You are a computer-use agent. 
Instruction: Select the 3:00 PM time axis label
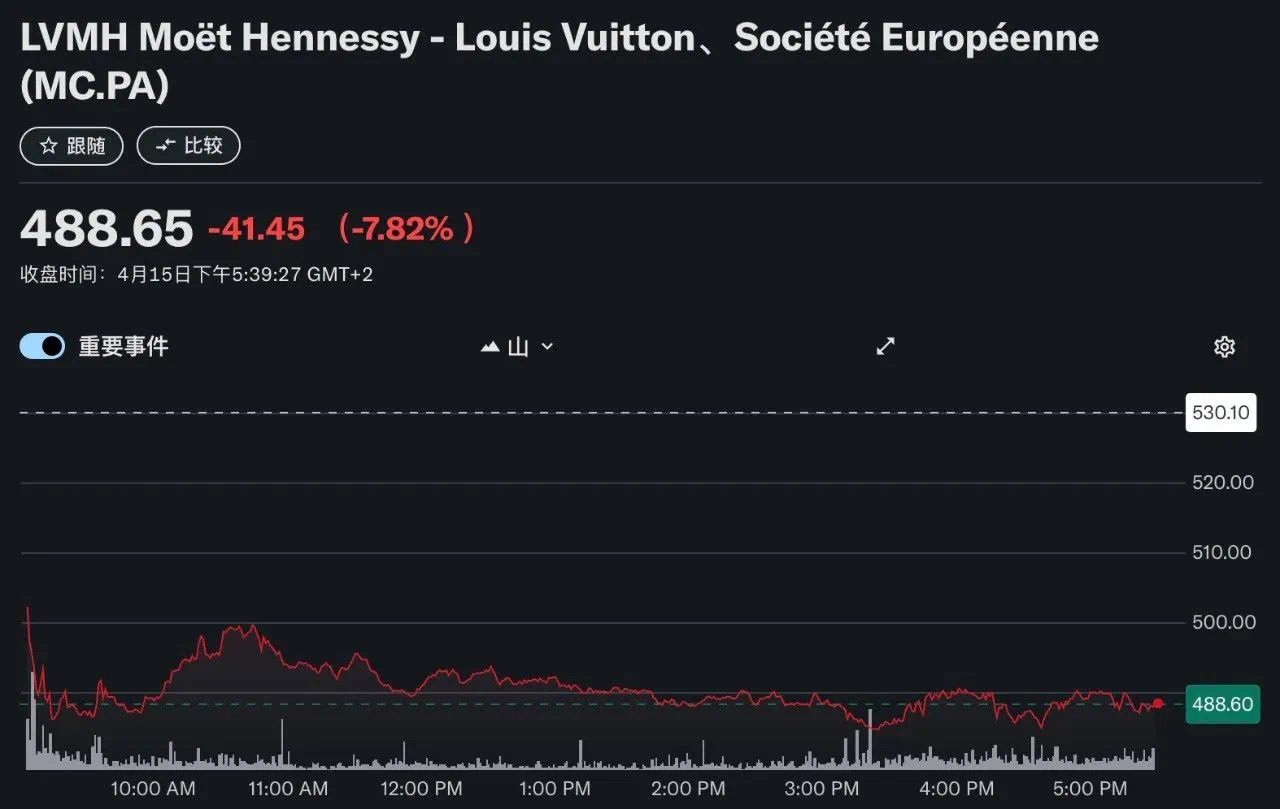tap(821, 788)
